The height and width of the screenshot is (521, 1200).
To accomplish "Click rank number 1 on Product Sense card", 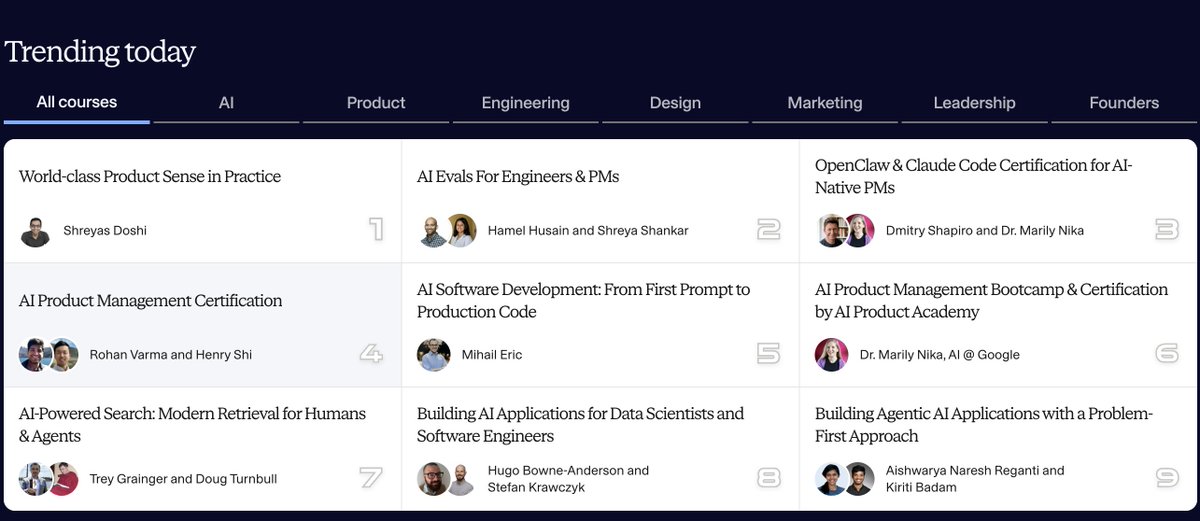I will tap(376, 230).
